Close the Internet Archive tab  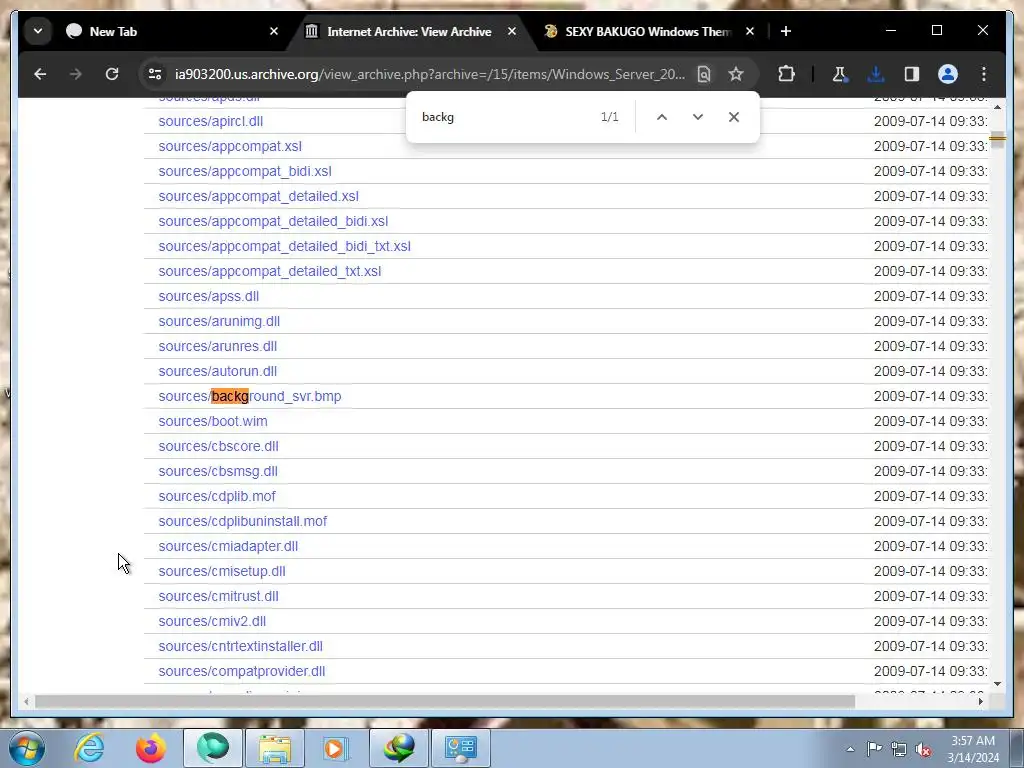512,31
